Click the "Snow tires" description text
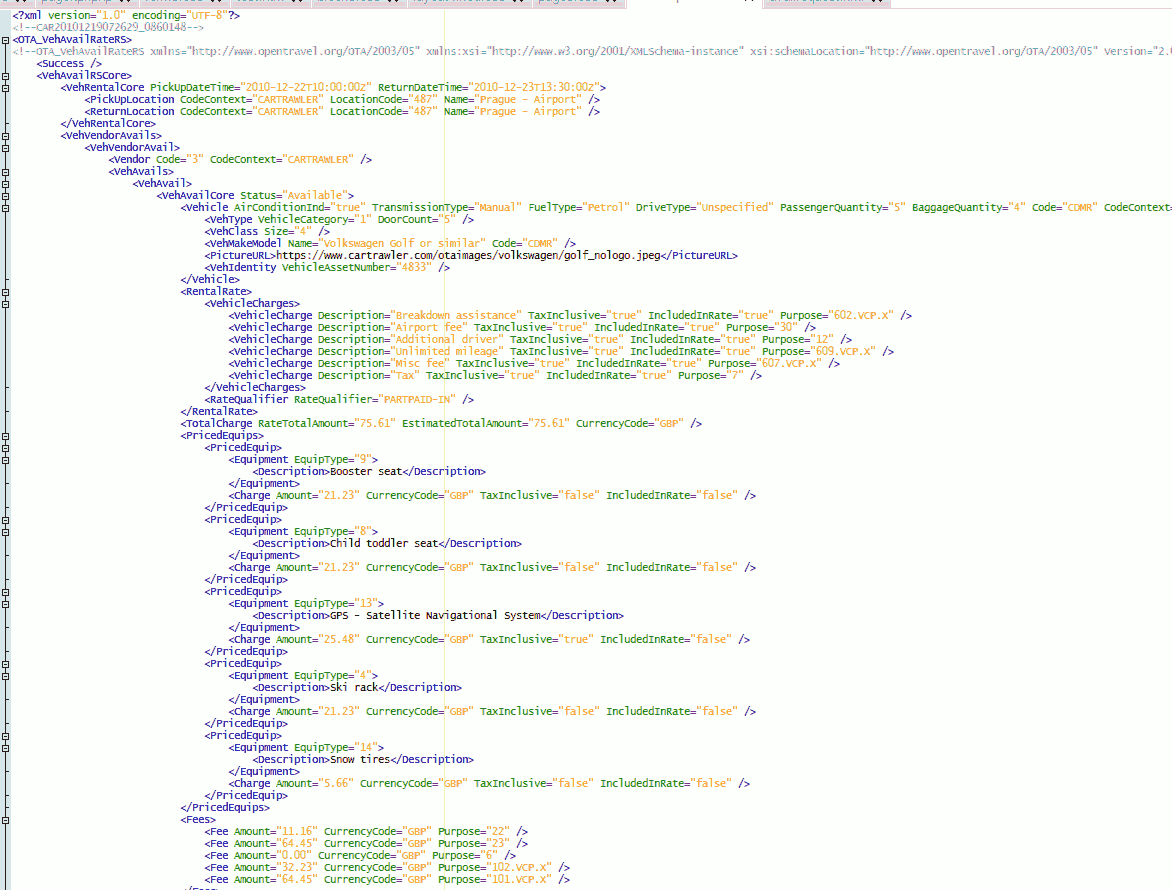This screenshot has height=890, width=1172. 360,759
